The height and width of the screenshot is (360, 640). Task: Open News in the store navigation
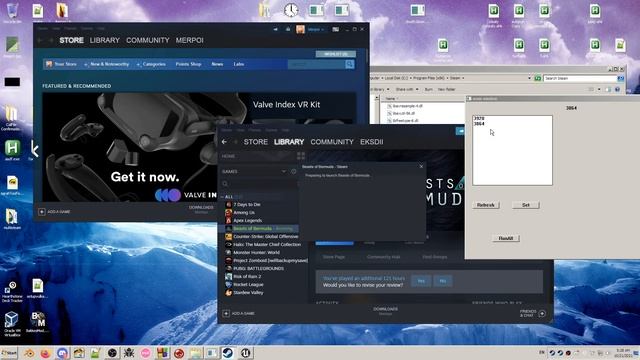pyautogui.click(x=217, y=64)
